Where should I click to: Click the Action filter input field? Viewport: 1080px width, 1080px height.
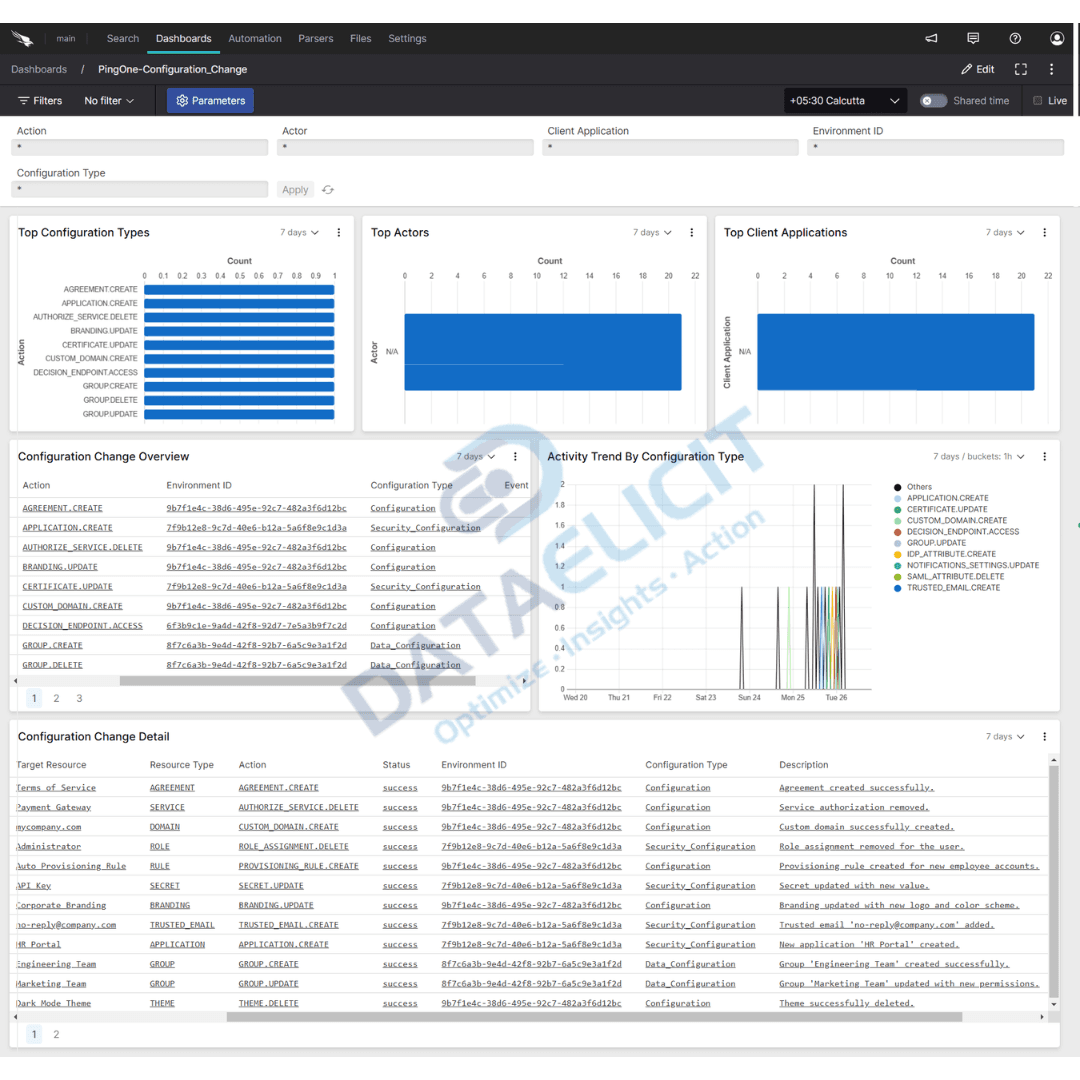click(140, 147)
